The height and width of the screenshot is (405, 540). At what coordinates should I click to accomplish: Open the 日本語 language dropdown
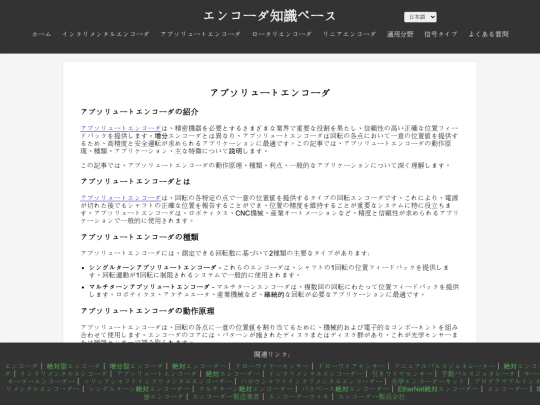(420, 17)
